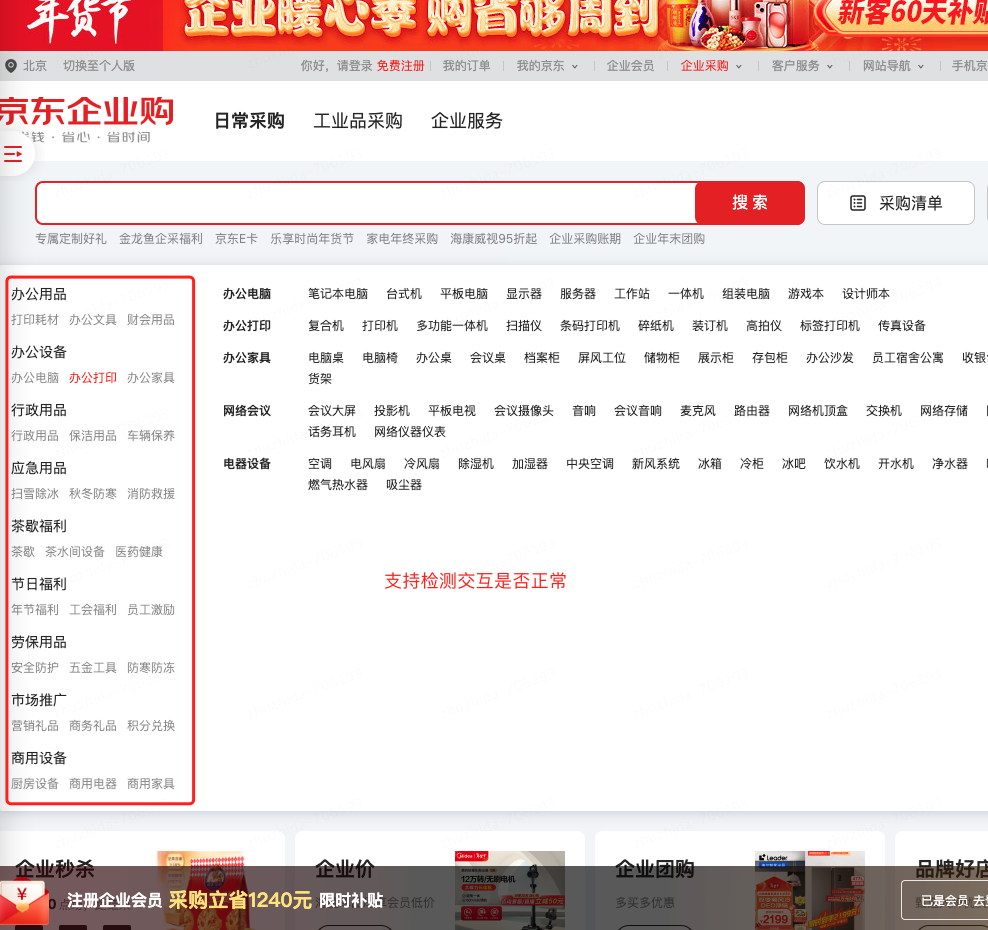
Task: Click 路由器 in 网络会议 row
Action: coord(752,411)
